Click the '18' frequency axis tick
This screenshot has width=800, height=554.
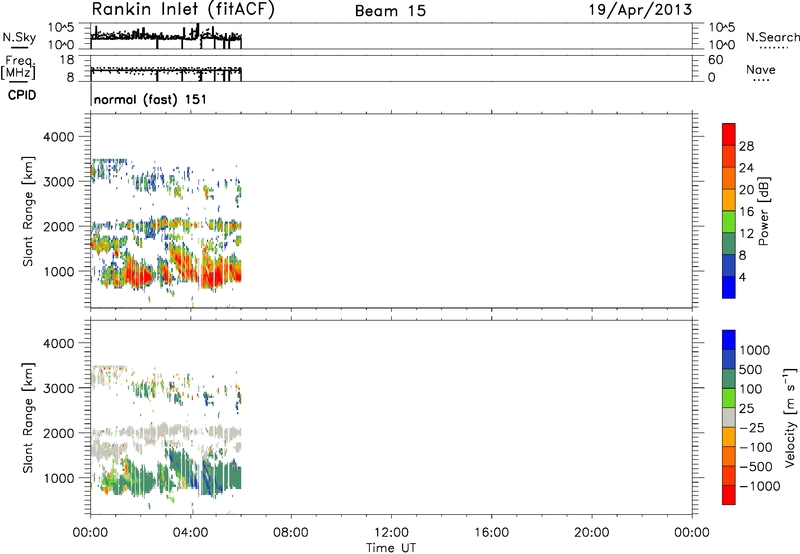[x=67, y=60]
